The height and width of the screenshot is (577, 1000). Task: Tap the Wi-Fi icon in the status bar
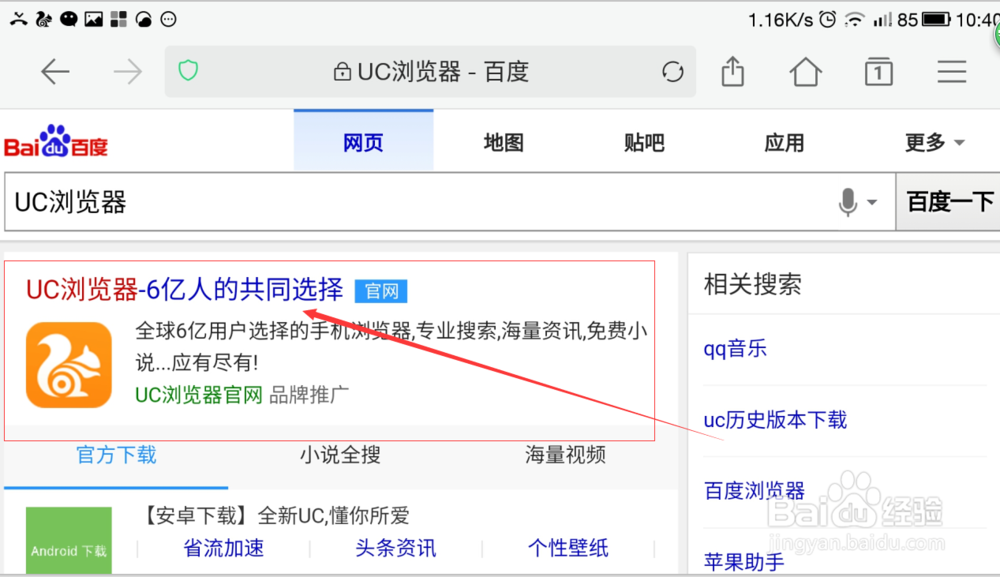(854, 20)
